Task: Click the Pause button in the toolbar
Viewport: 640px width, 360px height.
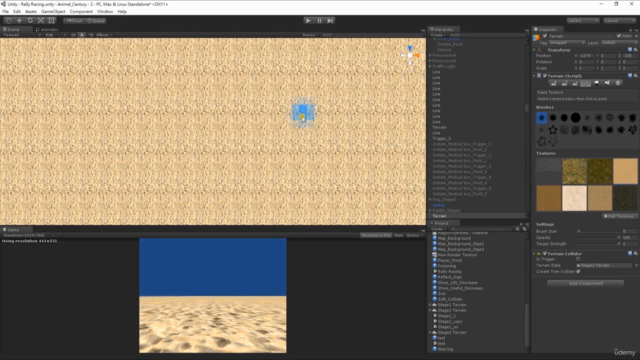Action: 319,20
